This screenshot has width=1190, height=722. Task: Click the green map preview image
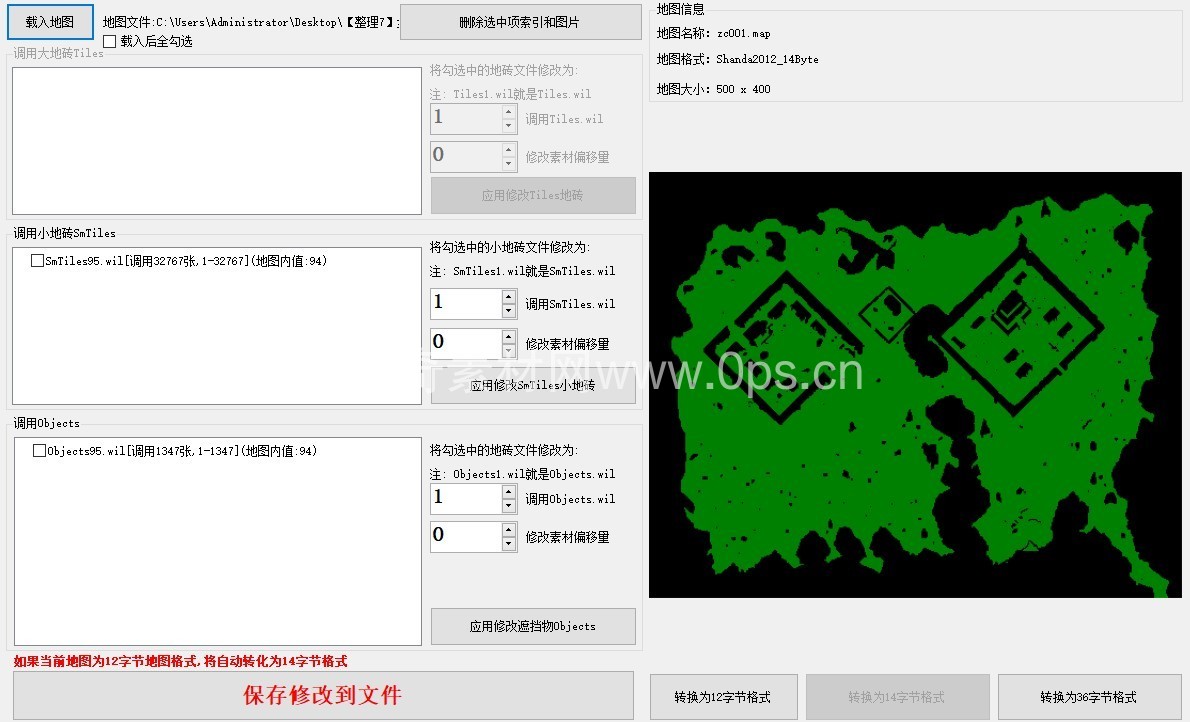point(915,385)
